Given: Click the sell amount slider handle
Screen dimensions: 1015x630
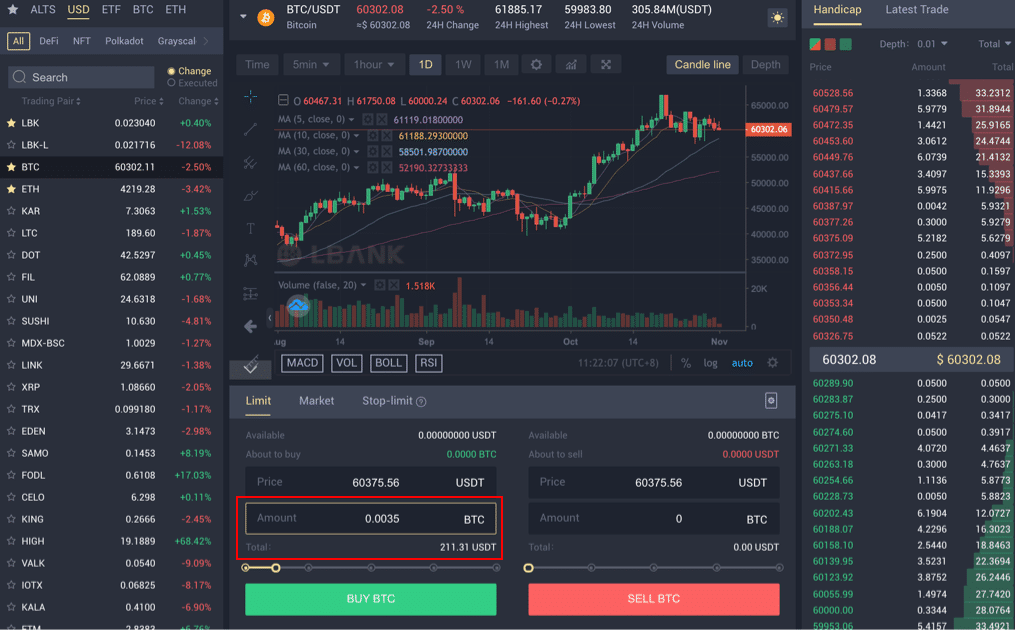Looking at the screenshot, I should pos(529,568).
